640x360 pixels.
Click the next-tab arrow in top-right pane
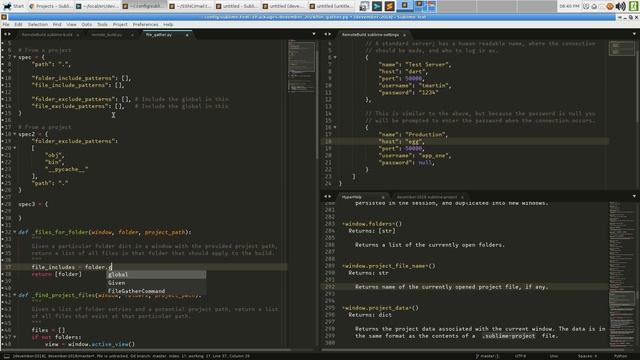point(330,34)
